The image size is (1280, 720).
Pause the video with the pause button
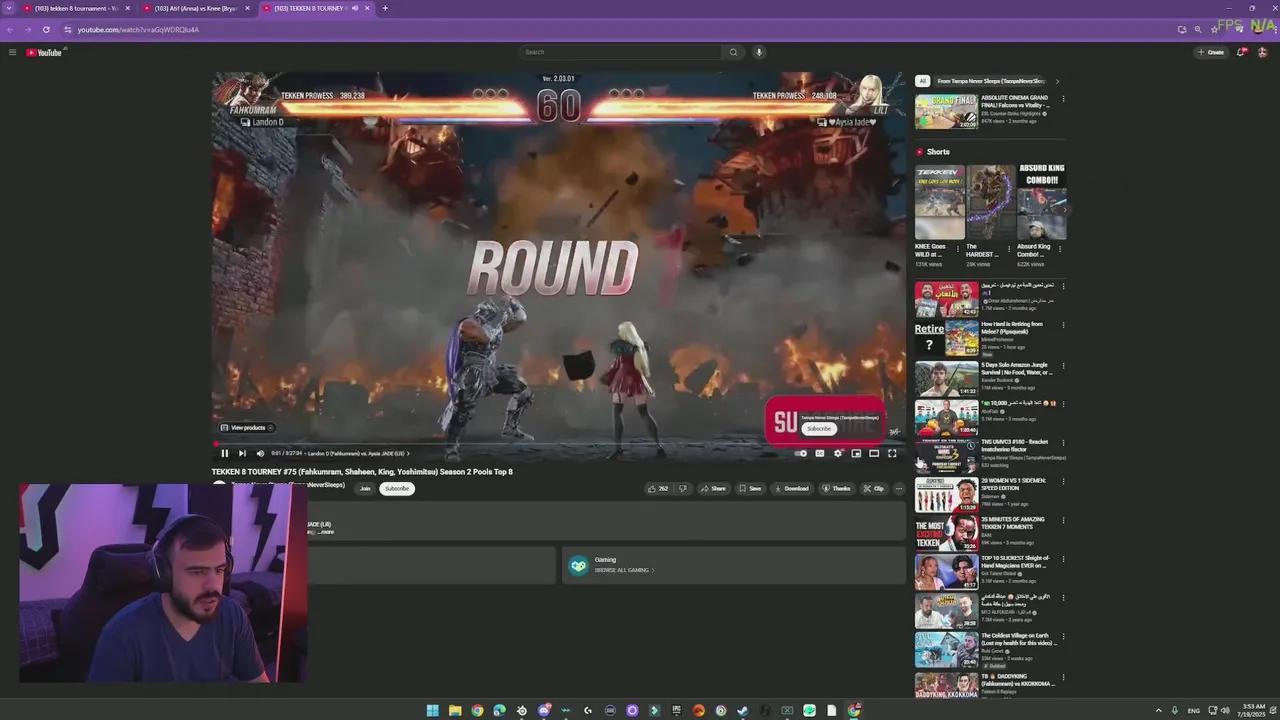225,453
